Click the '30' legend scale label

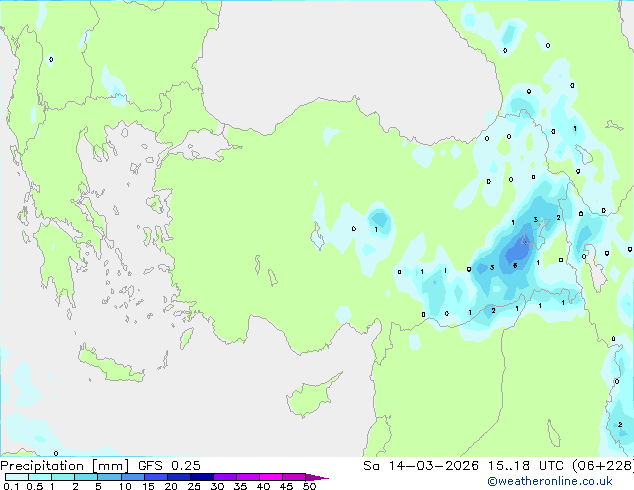click(217, 486)
